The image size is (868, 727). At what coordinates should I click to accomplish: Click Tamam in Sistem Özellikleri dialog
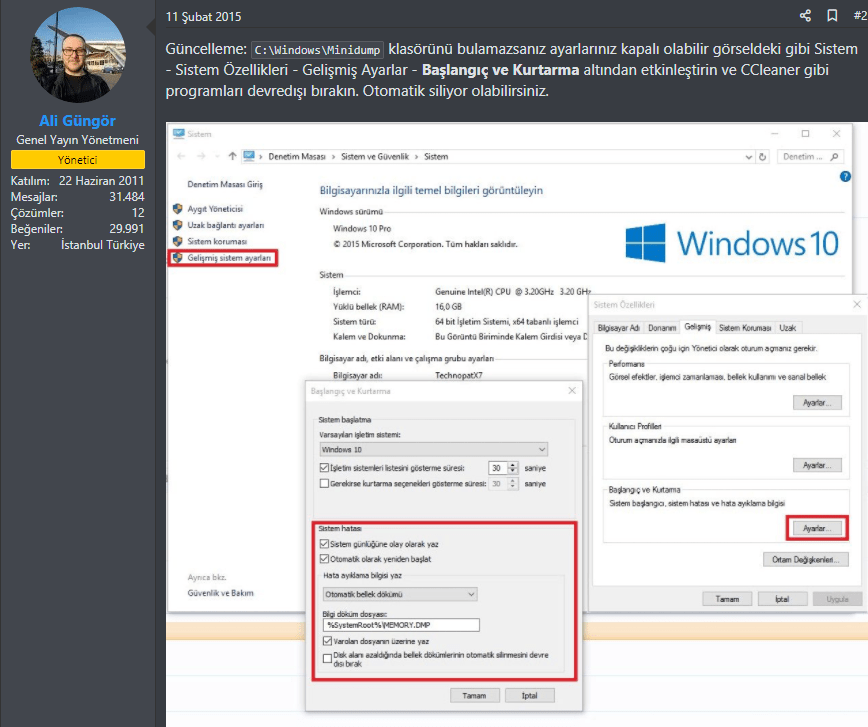[x=727, y=599]
